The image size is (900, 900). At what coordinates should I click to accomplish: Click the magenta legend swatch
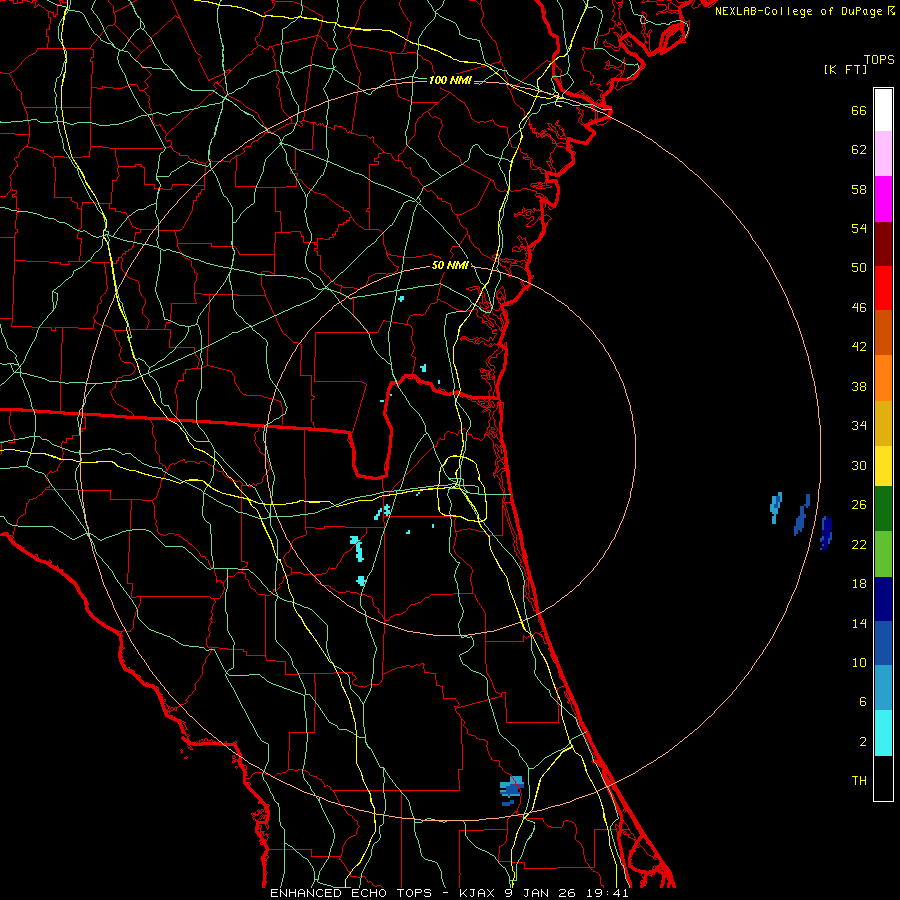(883, 199)
